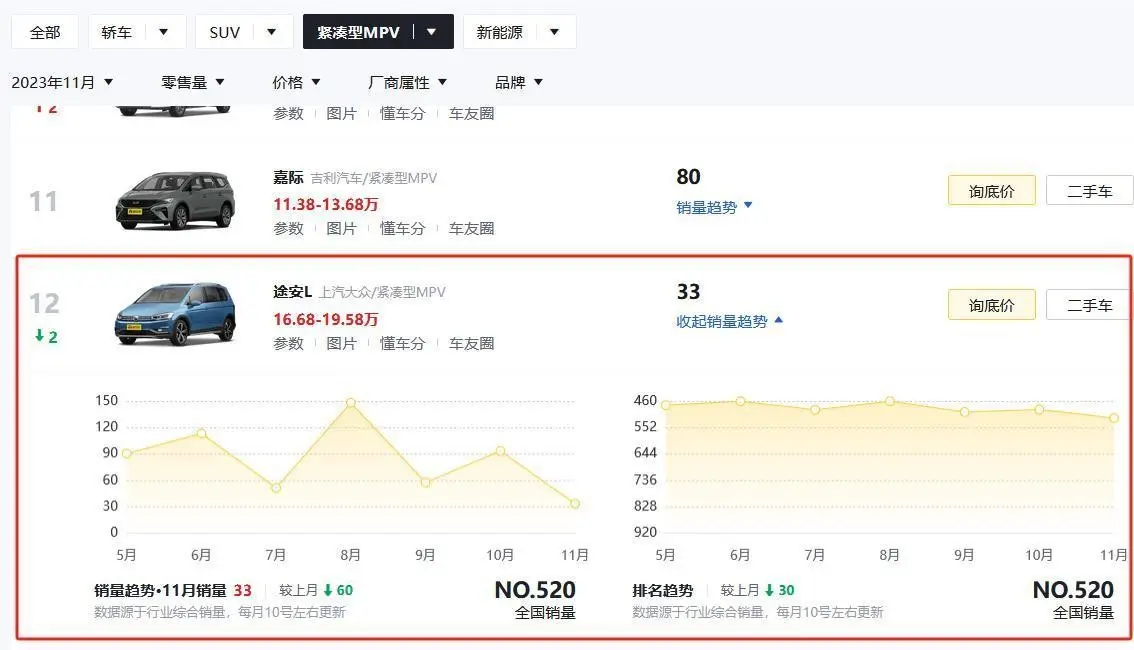The height and width of the screenshot is (650, 1134).
Task: Switch to the 新能源 tab
Action: pyautogui.click(x=499, y=33)
